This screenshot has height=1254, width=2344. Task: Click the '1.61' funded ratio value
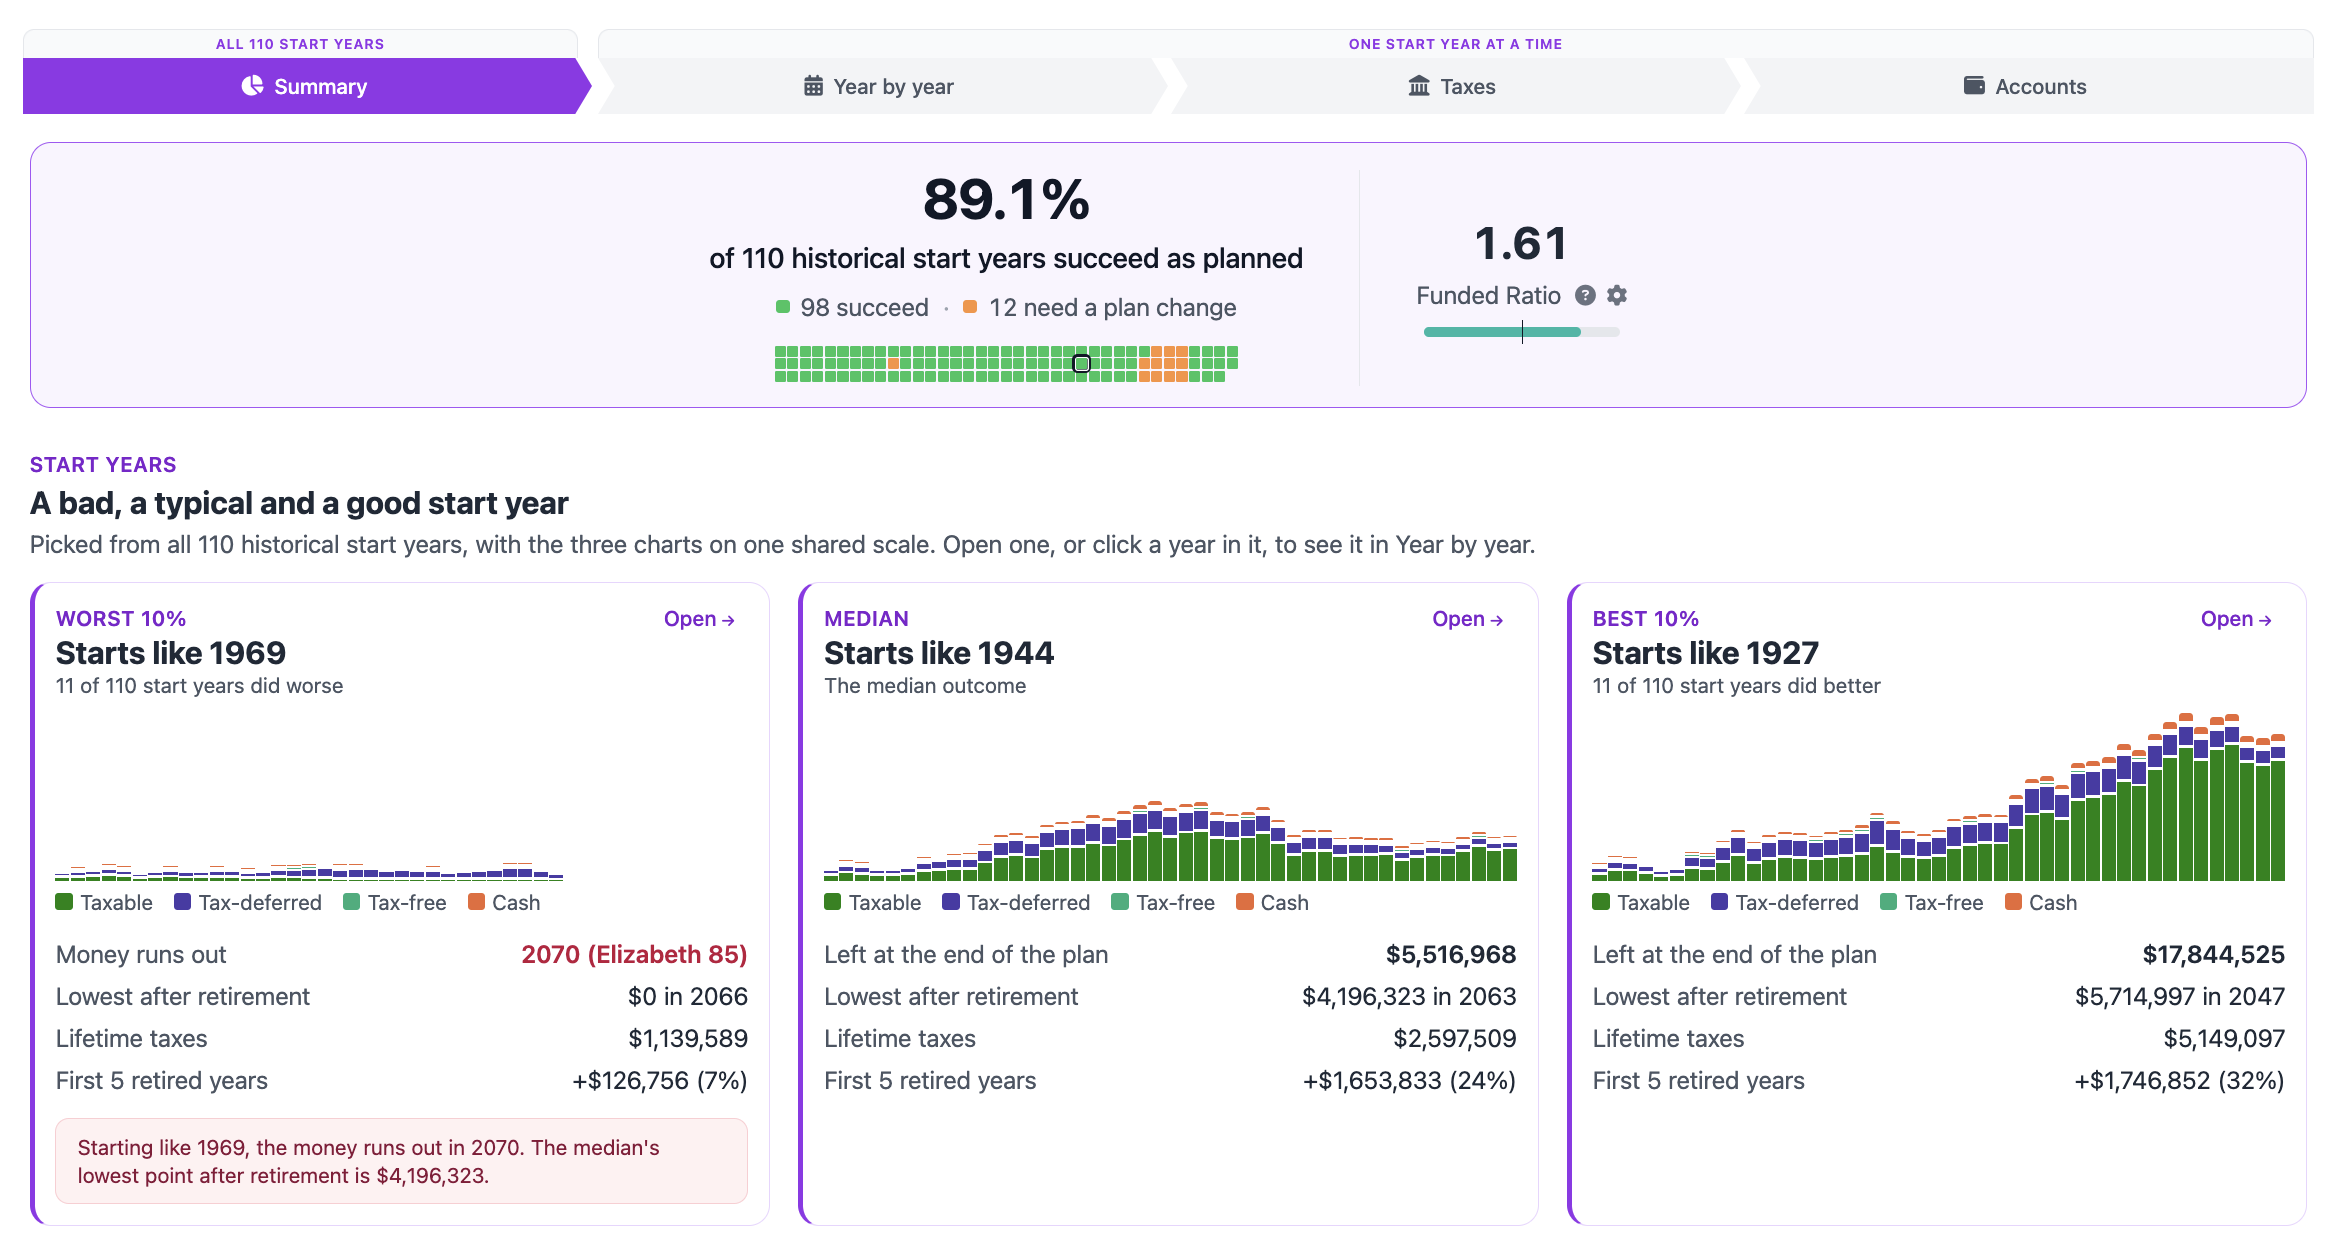pyautogui.click(x=1521, y=243)
